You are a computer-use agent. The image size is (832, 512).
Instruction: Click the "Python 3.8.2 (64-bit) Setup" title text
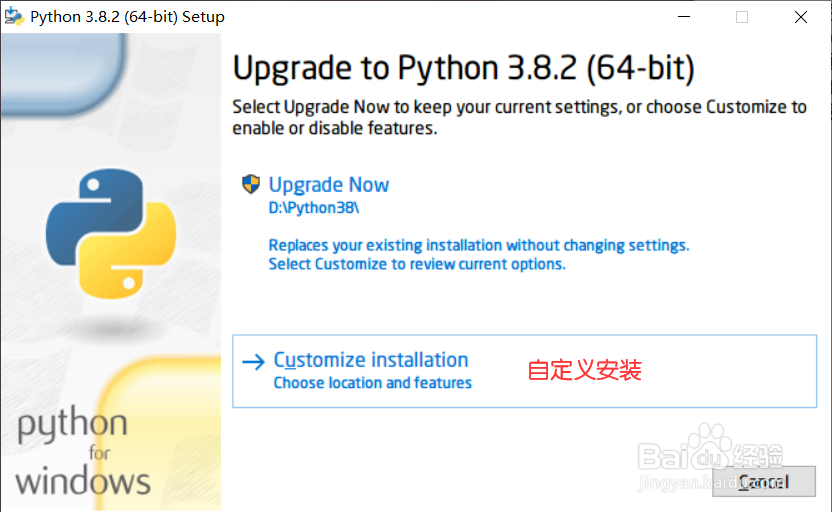tap(127, 17)
